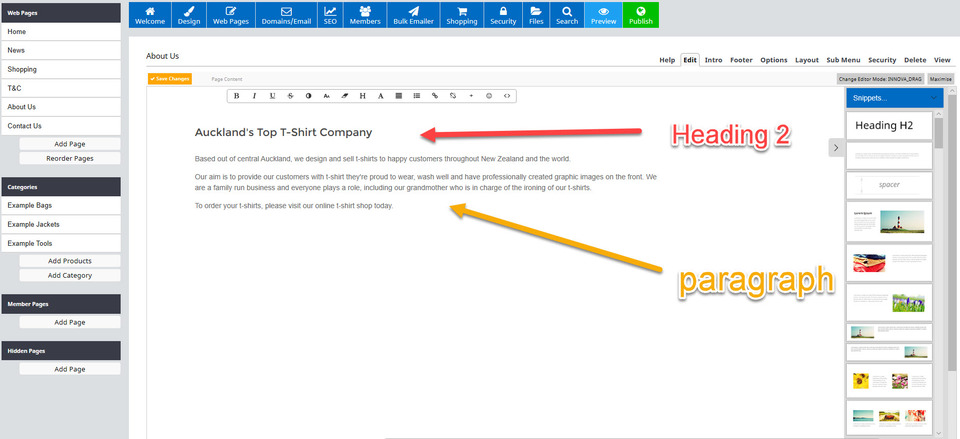Apply underline using the U icon

pos(273,96)
